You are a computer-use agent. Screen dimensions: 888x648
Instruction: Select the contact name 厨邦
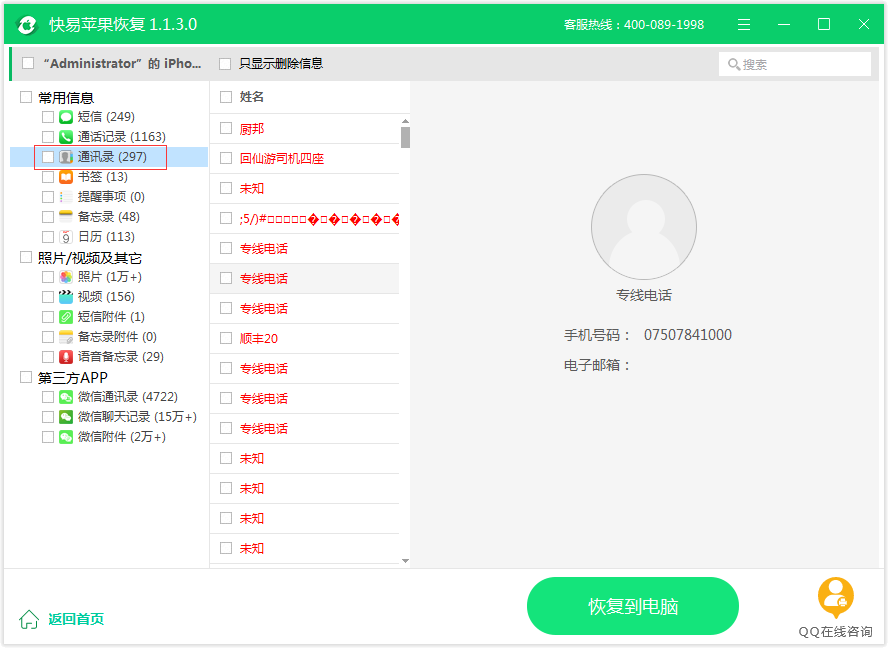tap(252, 129)
